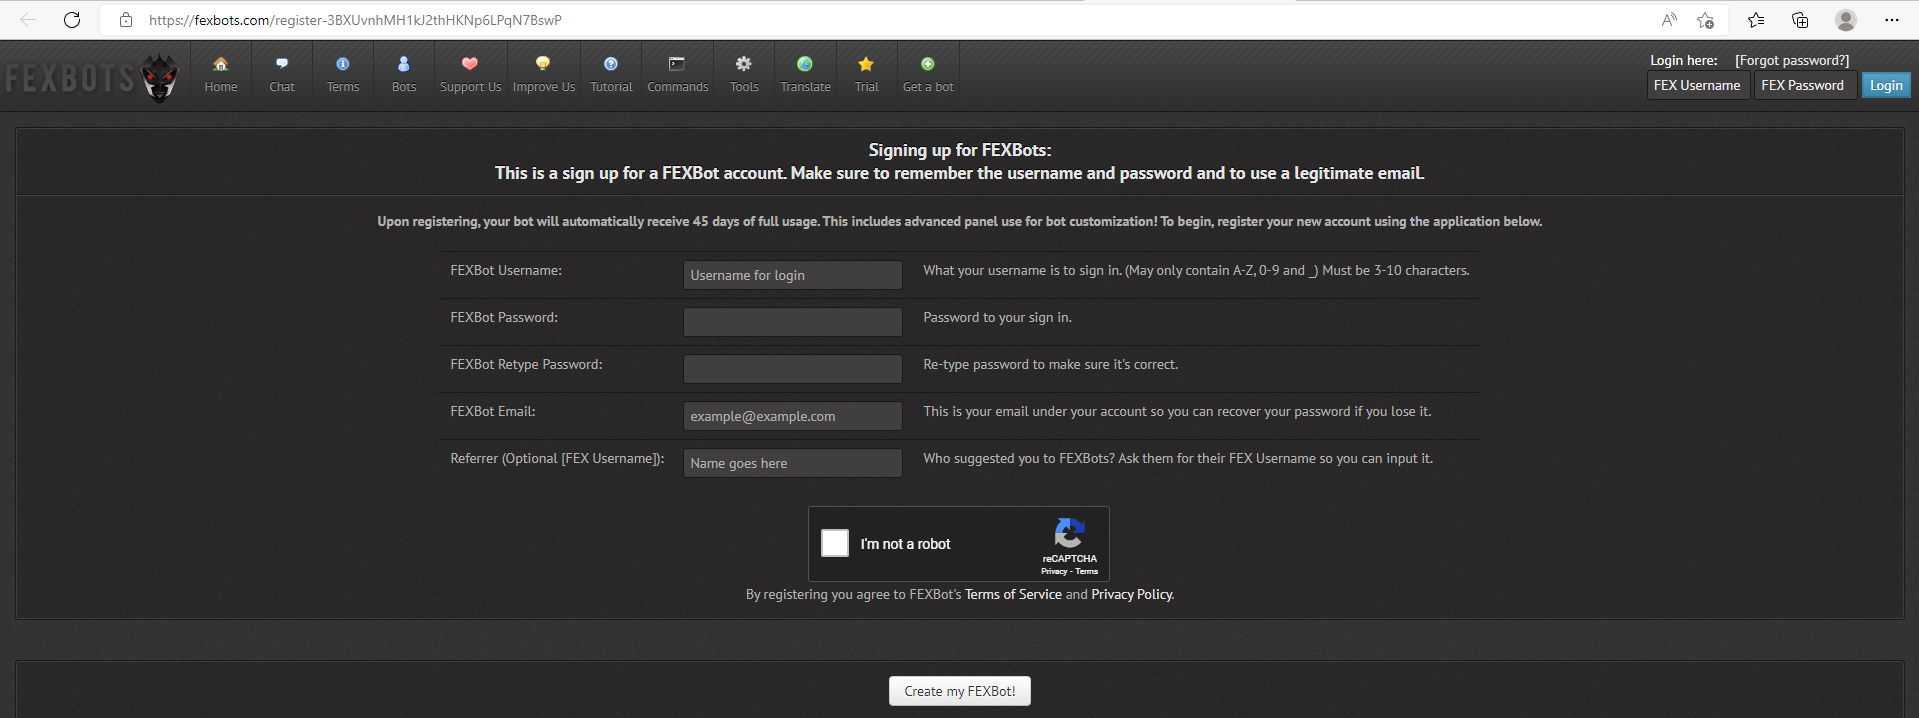The width and height of the screenshot is (1919, 718).
Task: Click the Trial menu label
Action: [866, 87]
